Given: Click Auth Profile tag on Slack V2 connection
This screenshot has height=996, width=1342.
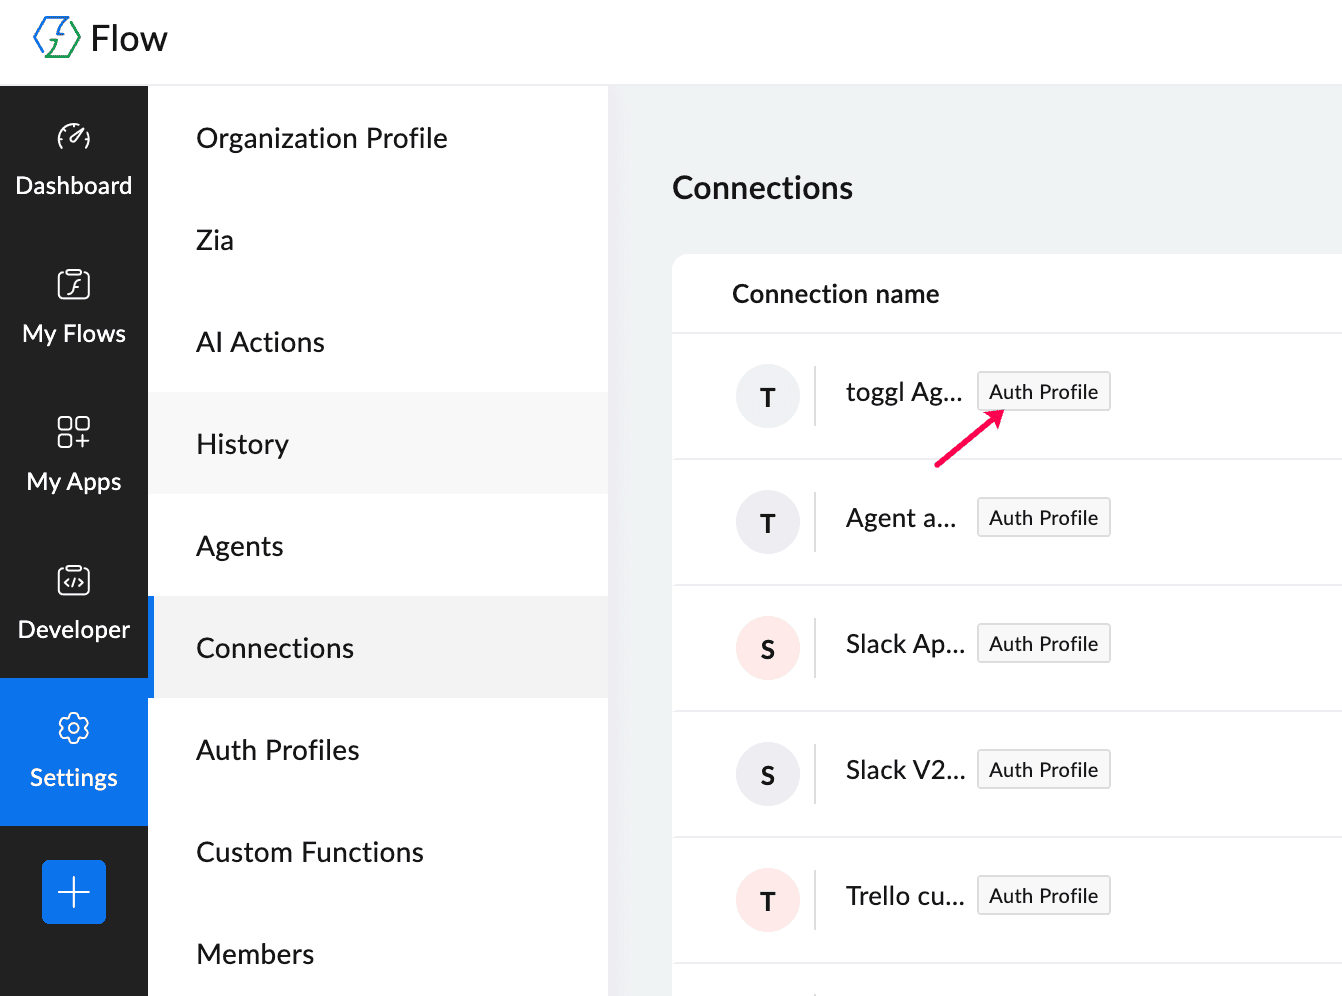Looking at the screenshot, I should coord(1043,770).
